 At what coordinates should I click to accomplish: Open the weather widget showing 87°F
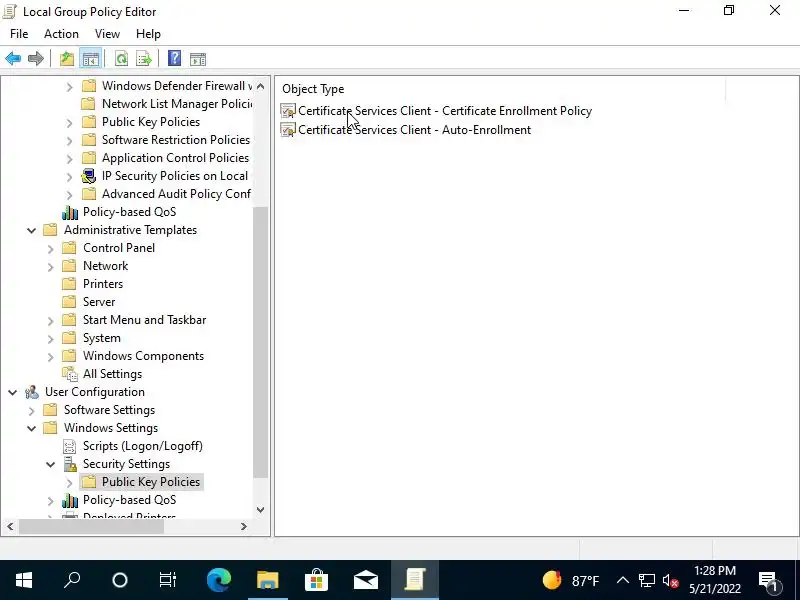tap(570, 580)
